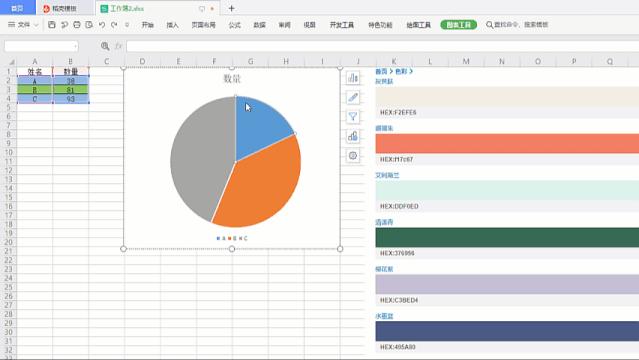Open the Drawing Tools tab (绘图工具)

click(x=419, y=25)
